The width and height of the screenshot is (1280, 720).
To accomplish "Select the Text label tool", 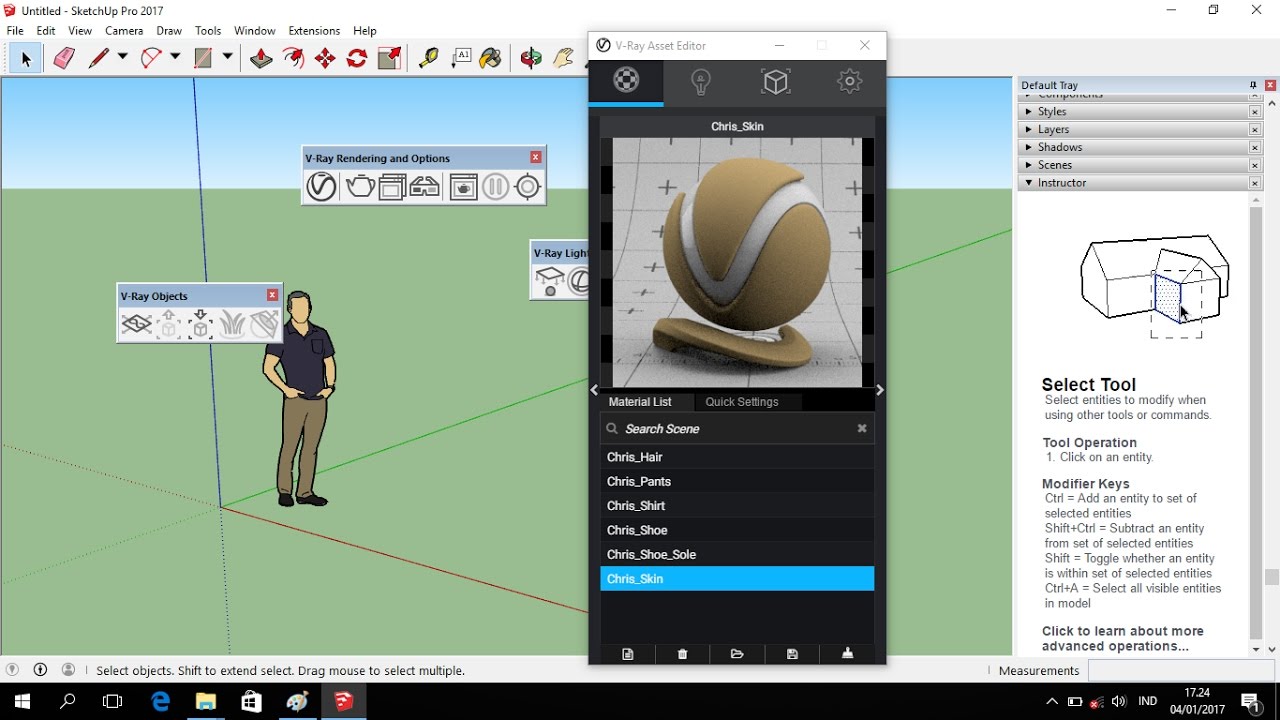I will click(461, 59).
